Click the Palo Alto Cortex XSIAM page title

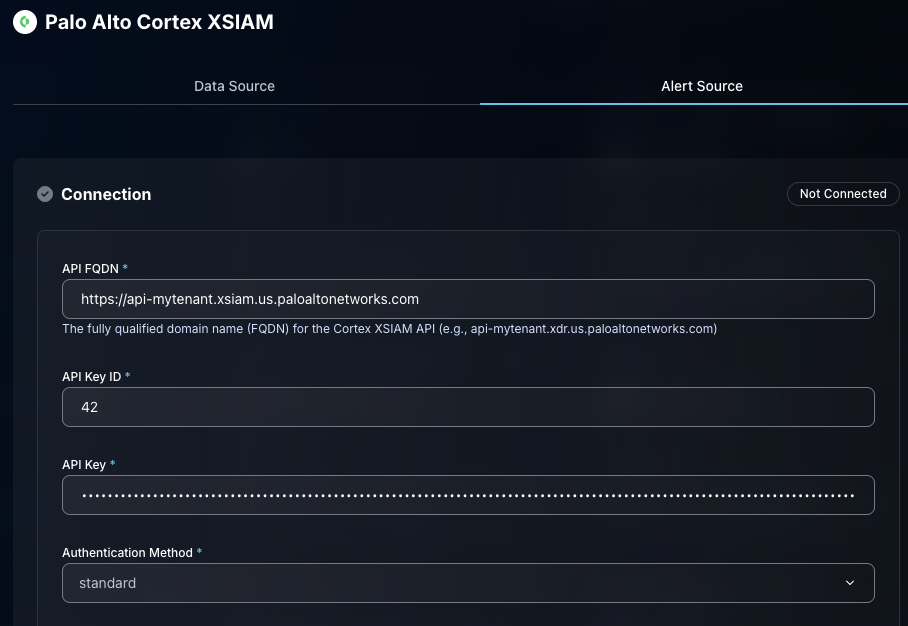pyautogui.click(x=159, y=22)
